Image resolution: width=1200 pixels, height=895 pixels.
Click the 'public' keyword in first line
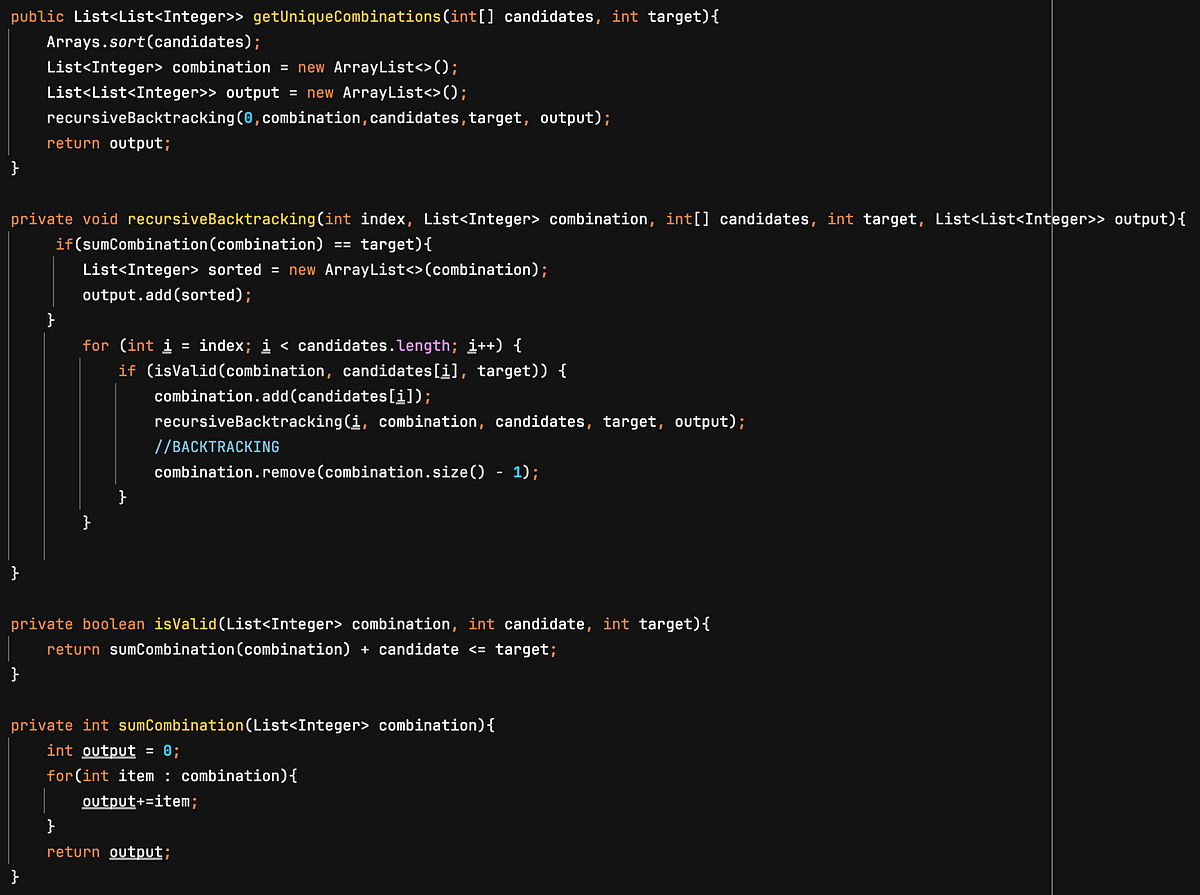tap(37, 16)
